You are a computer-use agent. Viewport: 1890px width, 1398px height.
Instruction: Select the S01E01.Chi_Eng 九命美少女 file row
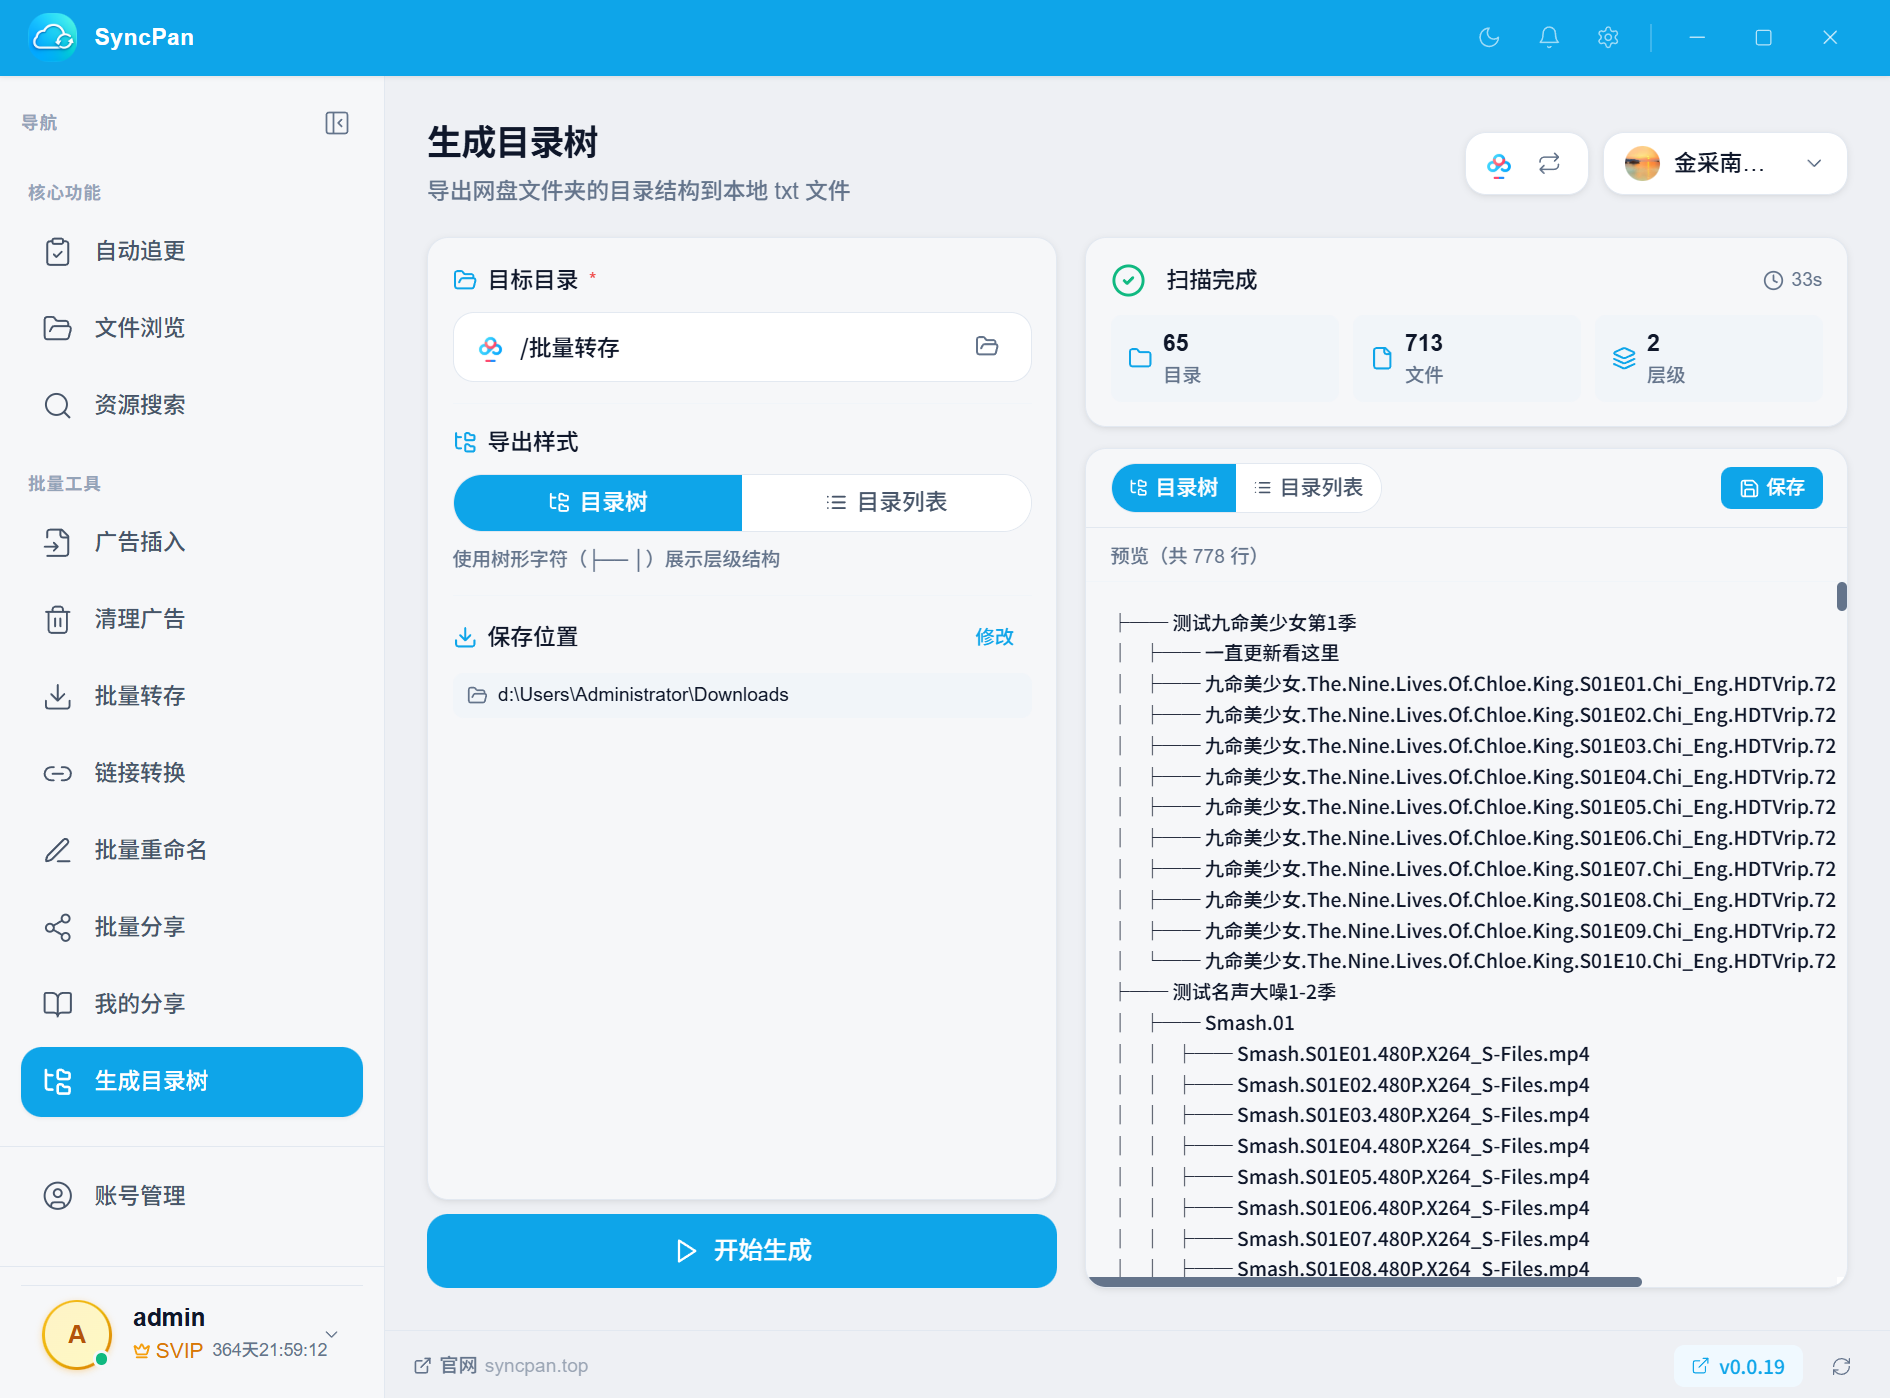tap(1520, 684)
